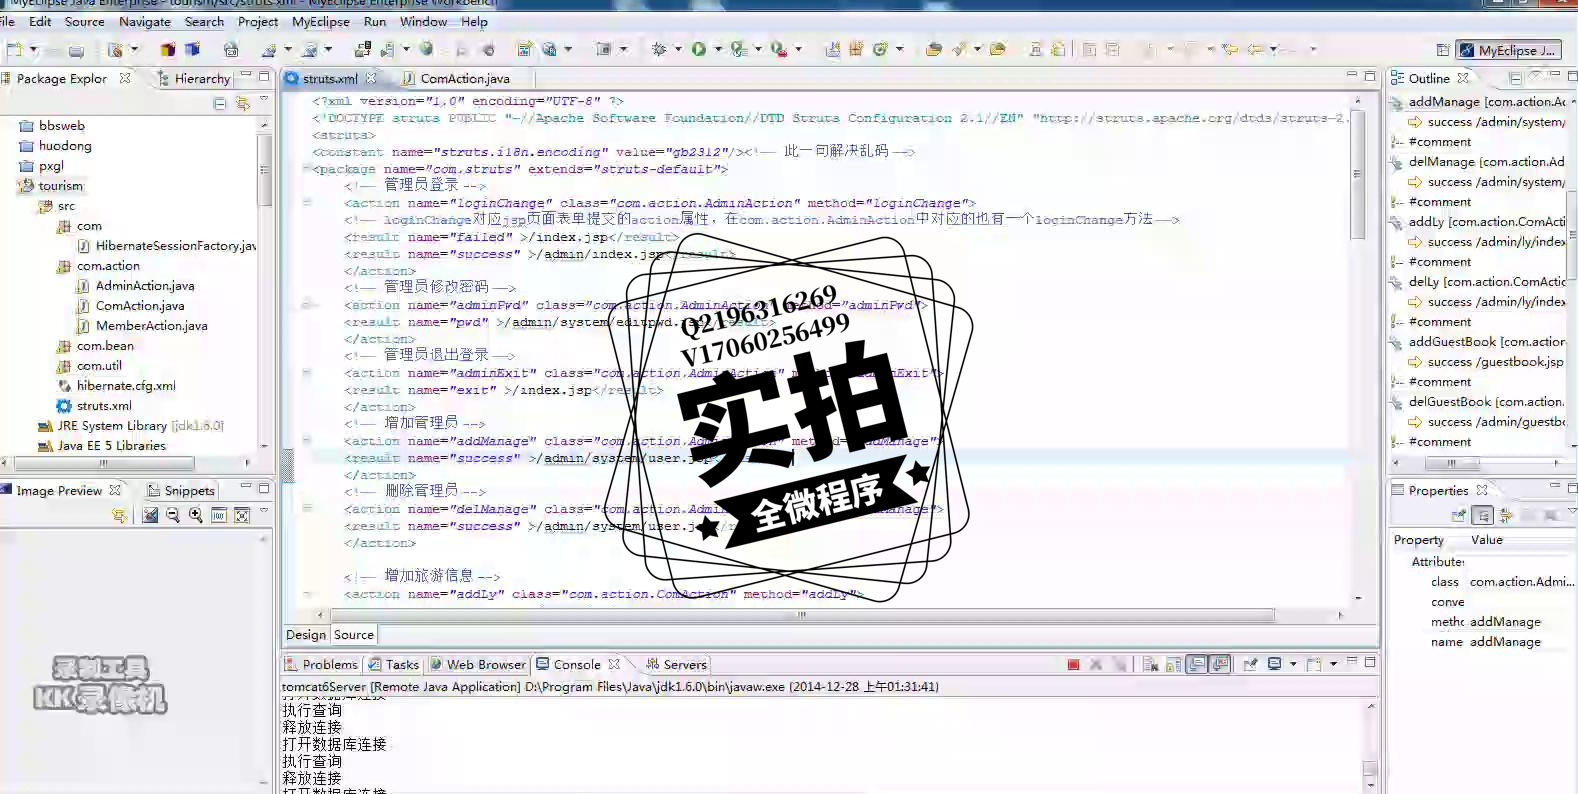Terminate the console with the red stop icon

click(x=1073, y=664)
